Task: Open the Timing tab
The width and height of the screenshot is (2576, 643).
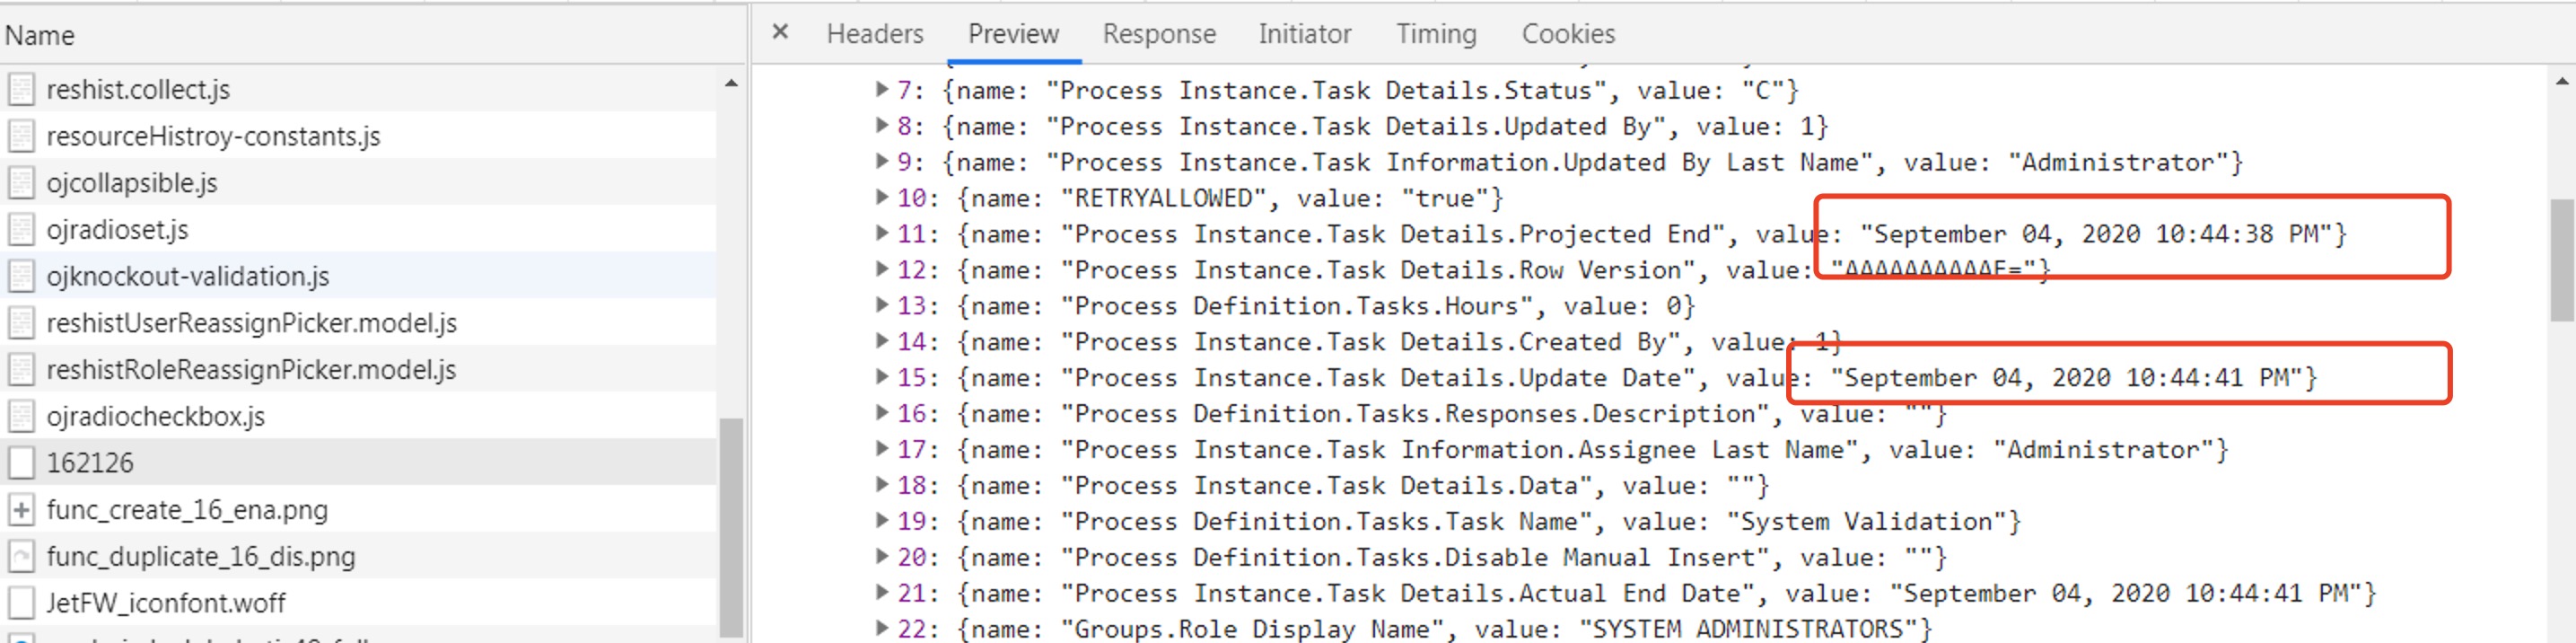Action: tap(1436, 34)
